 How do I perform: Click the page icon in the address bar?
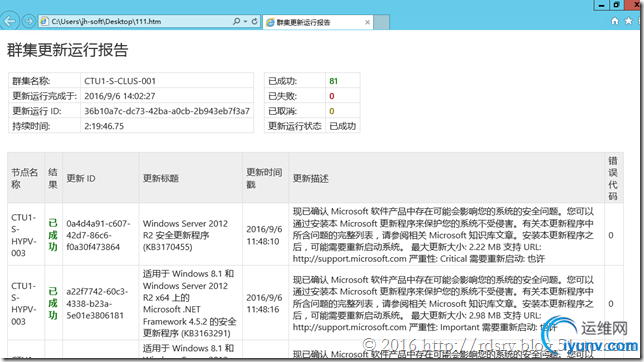pos(44,21)
